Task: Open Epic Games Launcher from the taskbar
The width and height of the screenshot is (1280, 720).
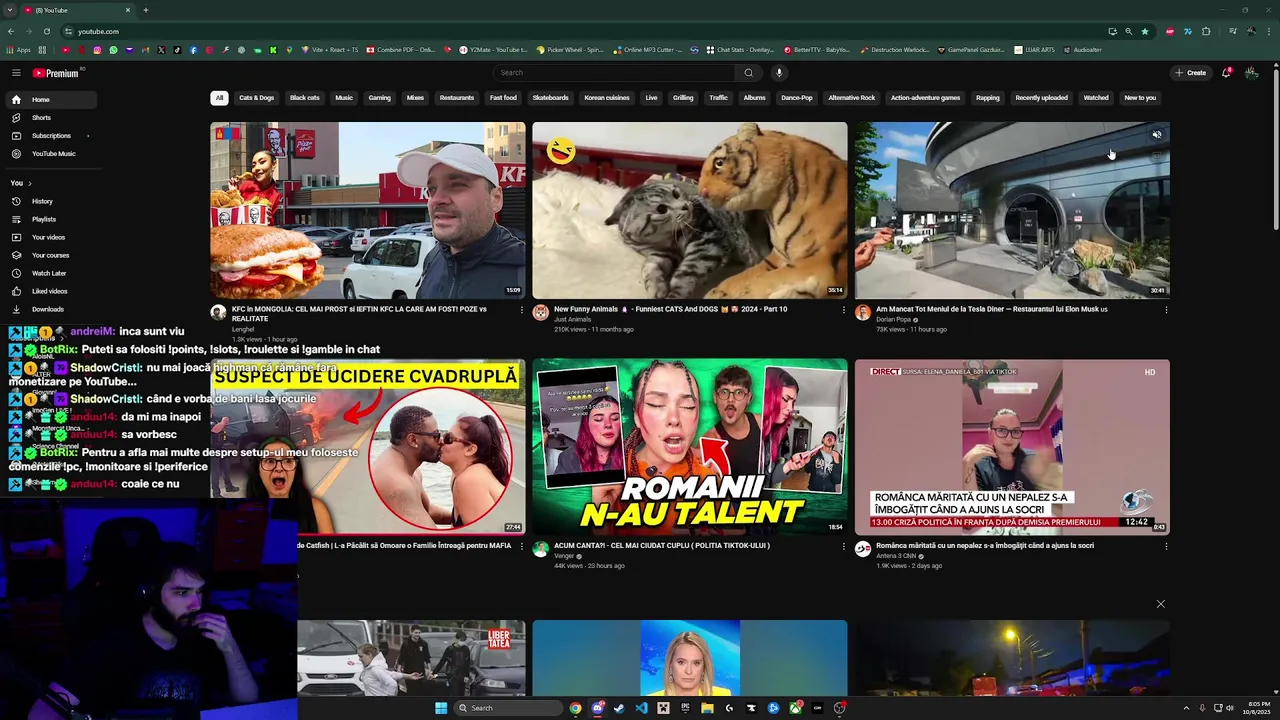Action: (685, 708)
